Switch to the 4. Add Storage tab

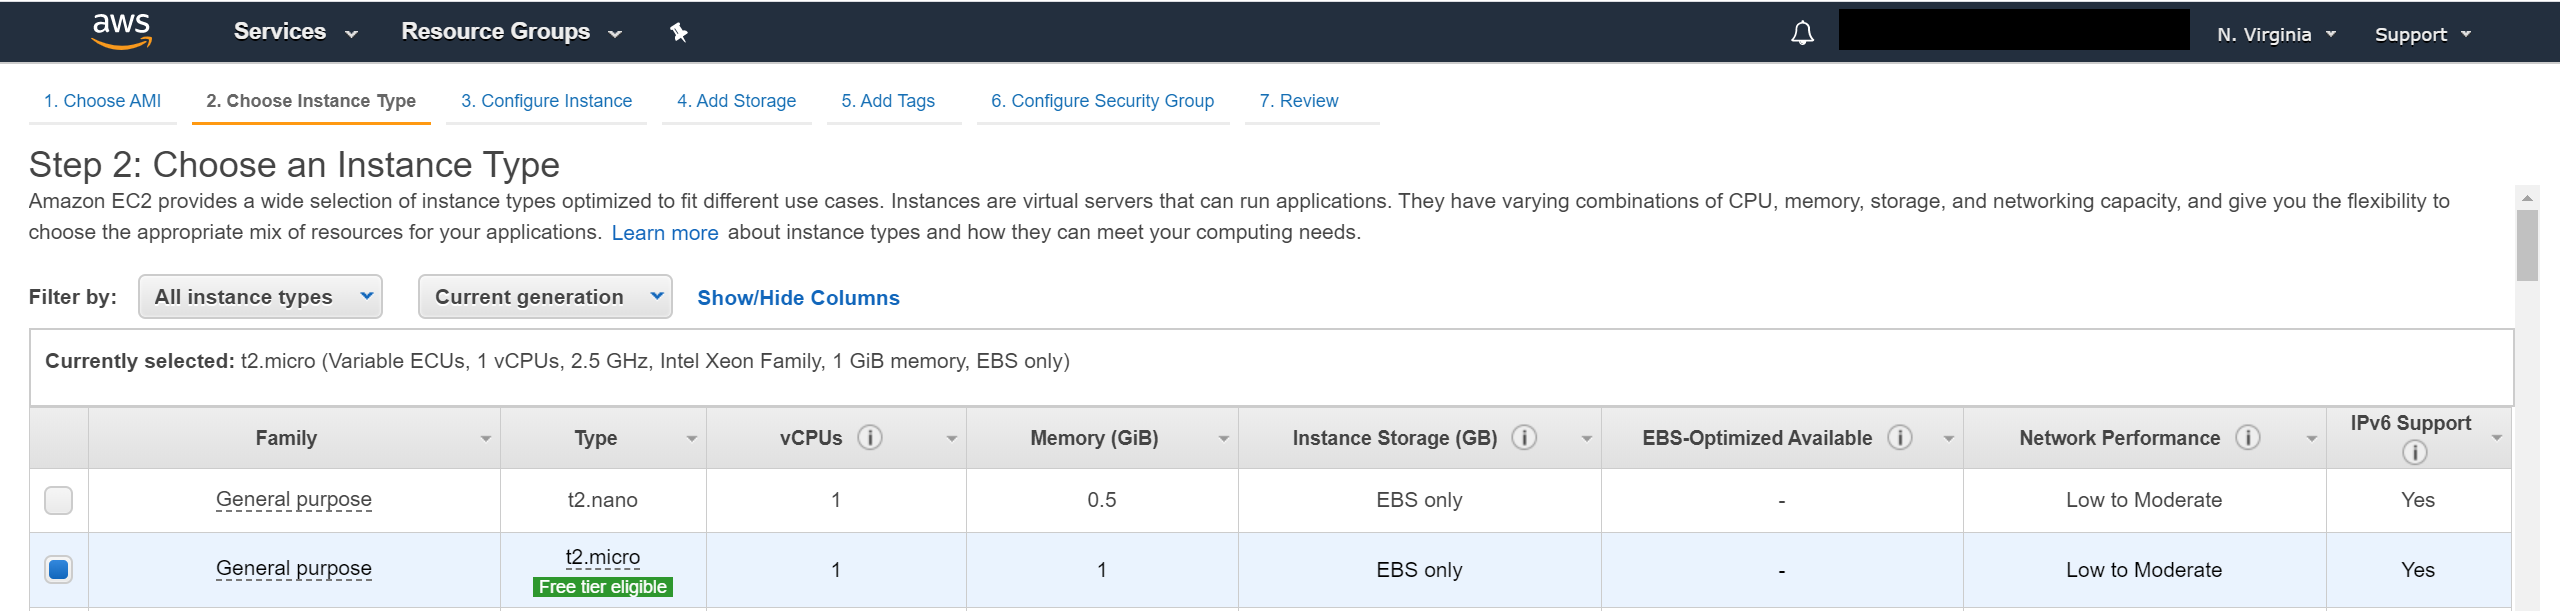tap(736, 101)
